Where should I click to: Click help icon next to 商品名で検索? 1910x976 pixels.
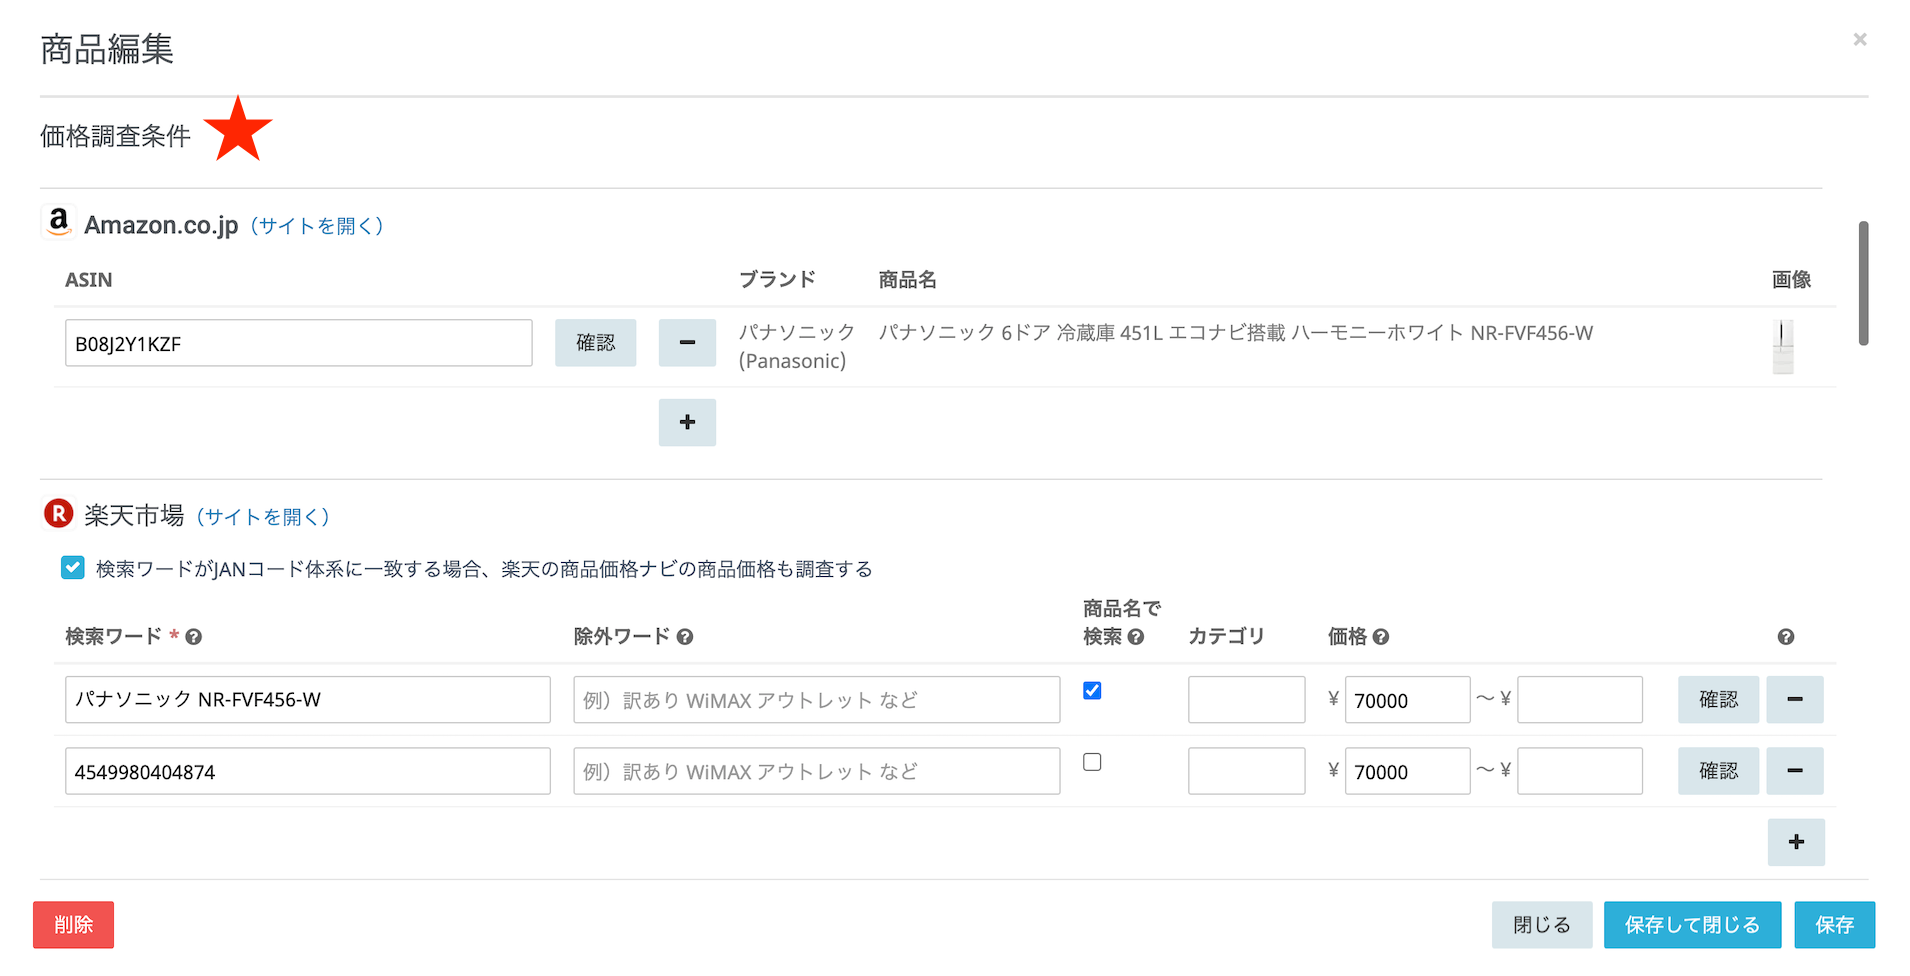[1136, 637]
